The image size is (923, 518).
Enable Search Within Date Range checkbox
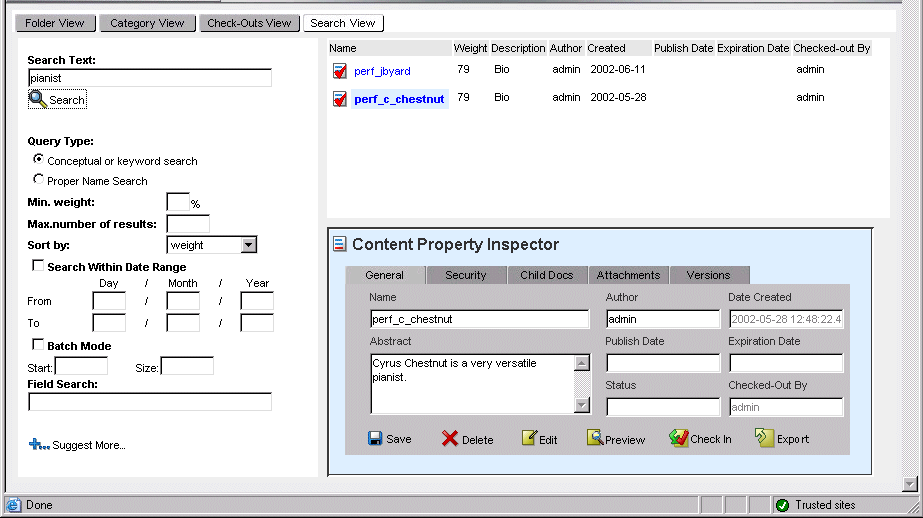click(38, 265)
